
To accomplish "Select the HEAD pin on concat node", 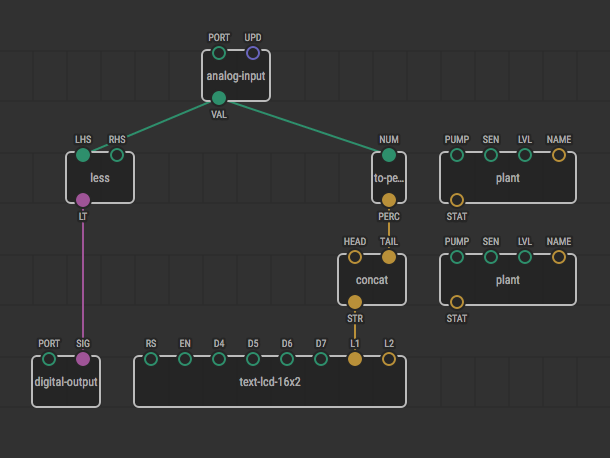I will click(355, 257).
